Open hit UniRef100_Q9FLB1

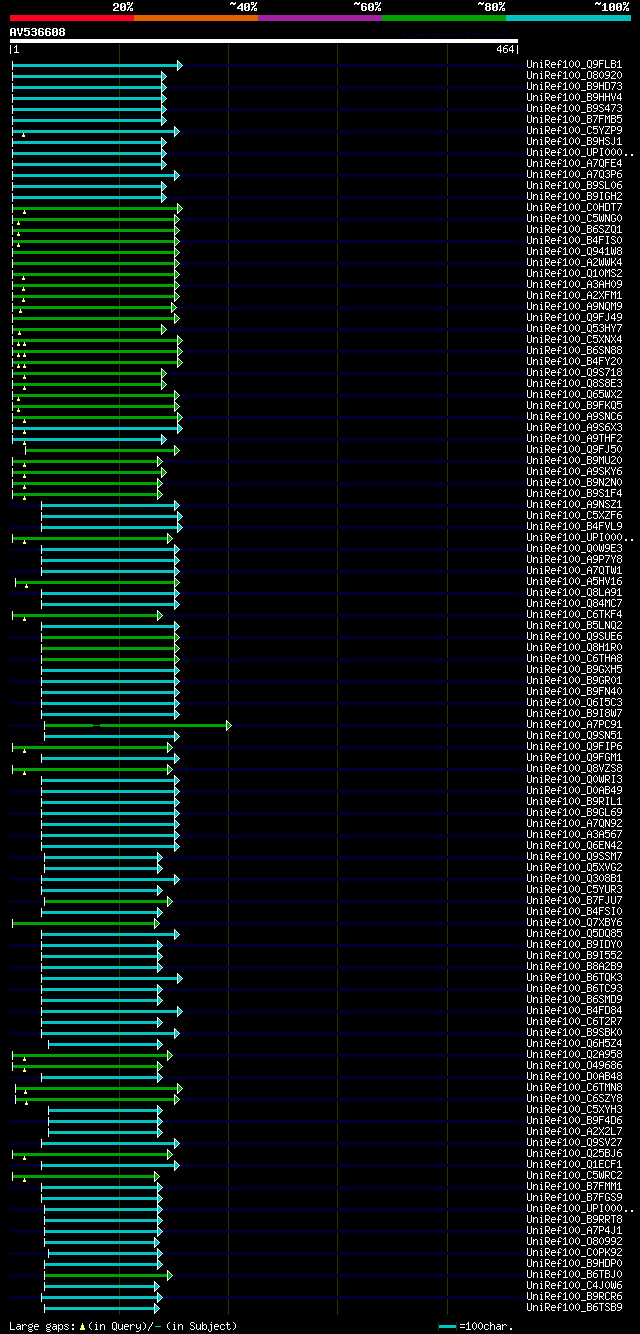(x=575, y=64)
